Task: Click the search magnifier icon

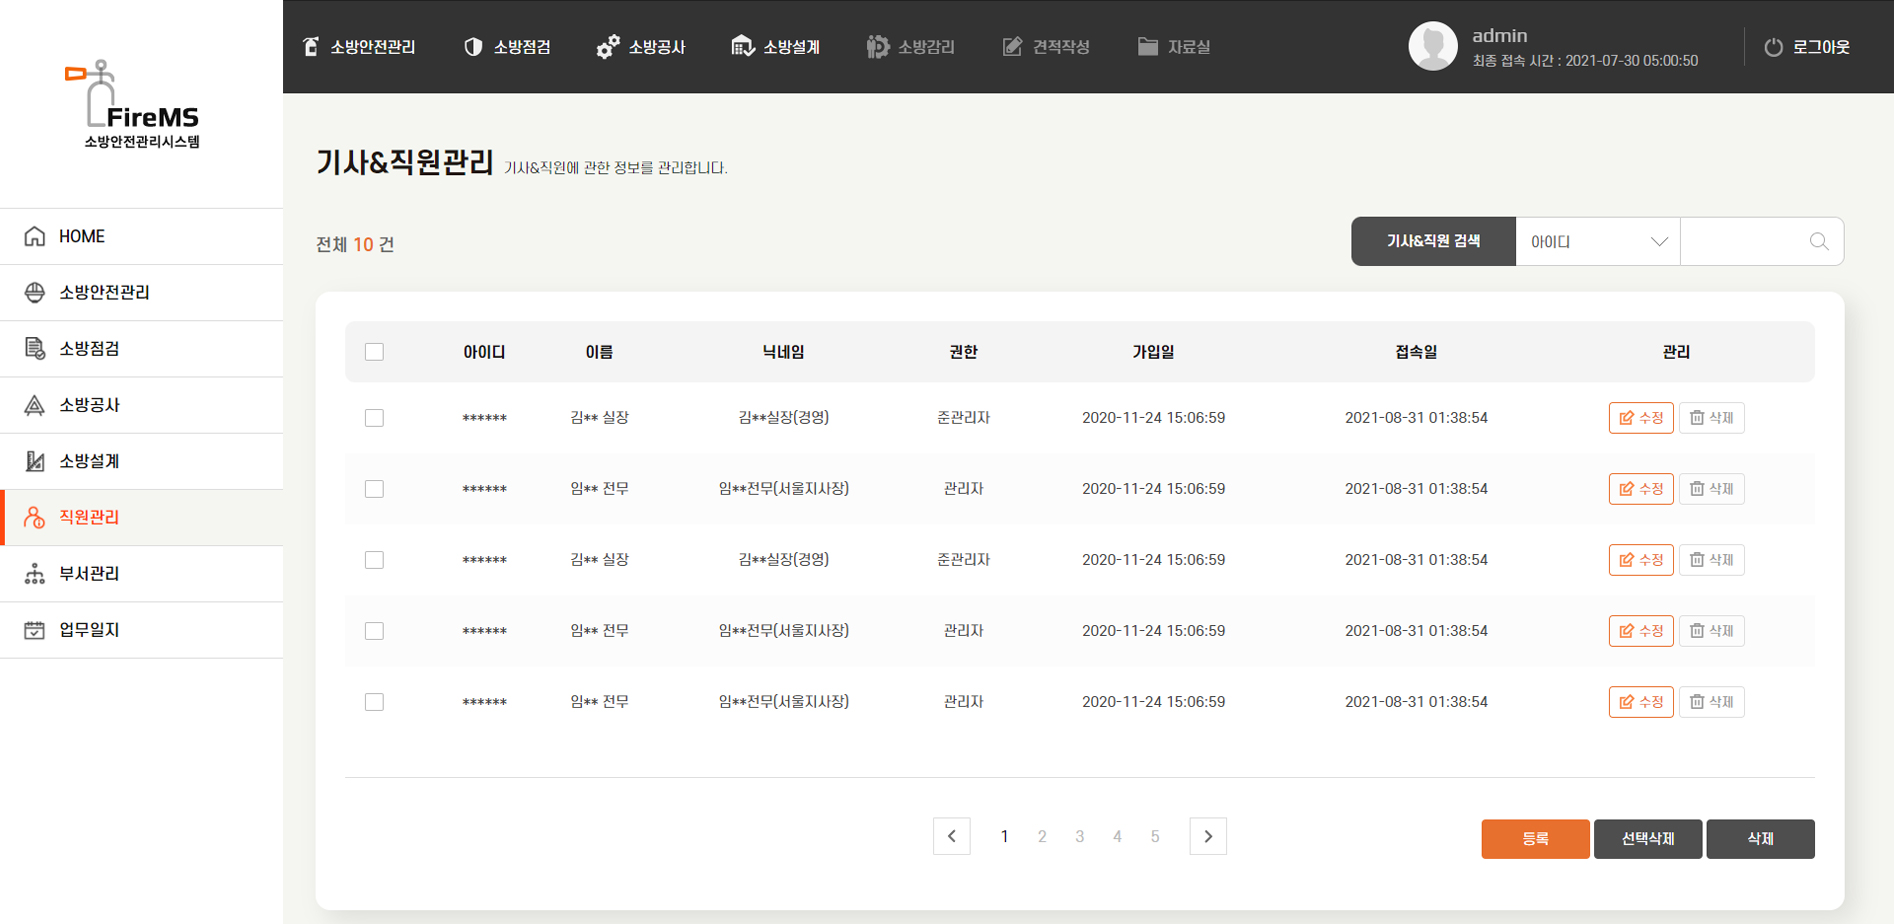Action: click(1818, 242)
